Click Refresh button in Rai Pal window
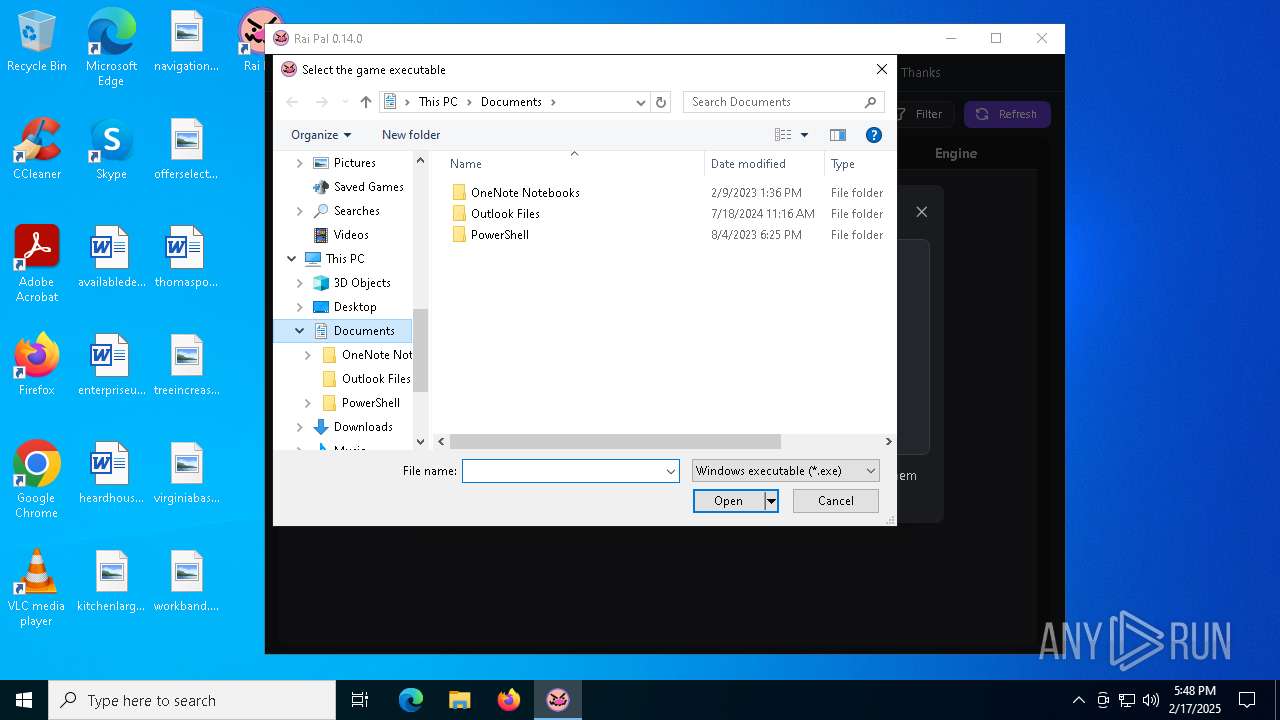This screenshot has height=720, width=1280. coord(1007,114)
